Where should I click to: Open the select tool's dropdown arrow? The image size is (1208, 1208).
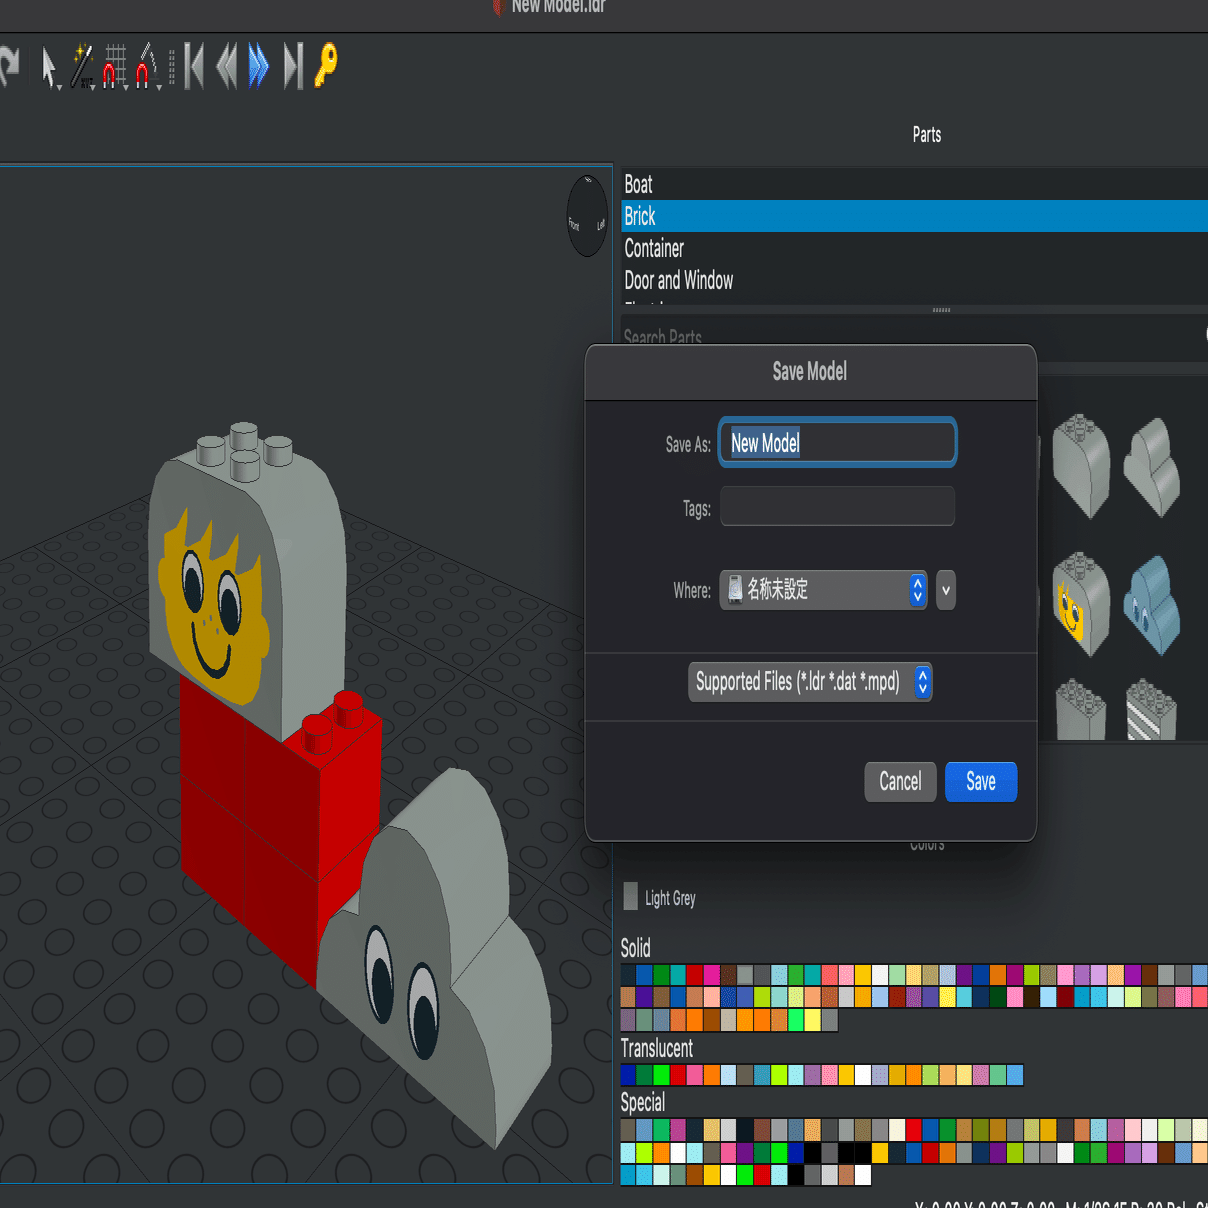coord(60,87)
